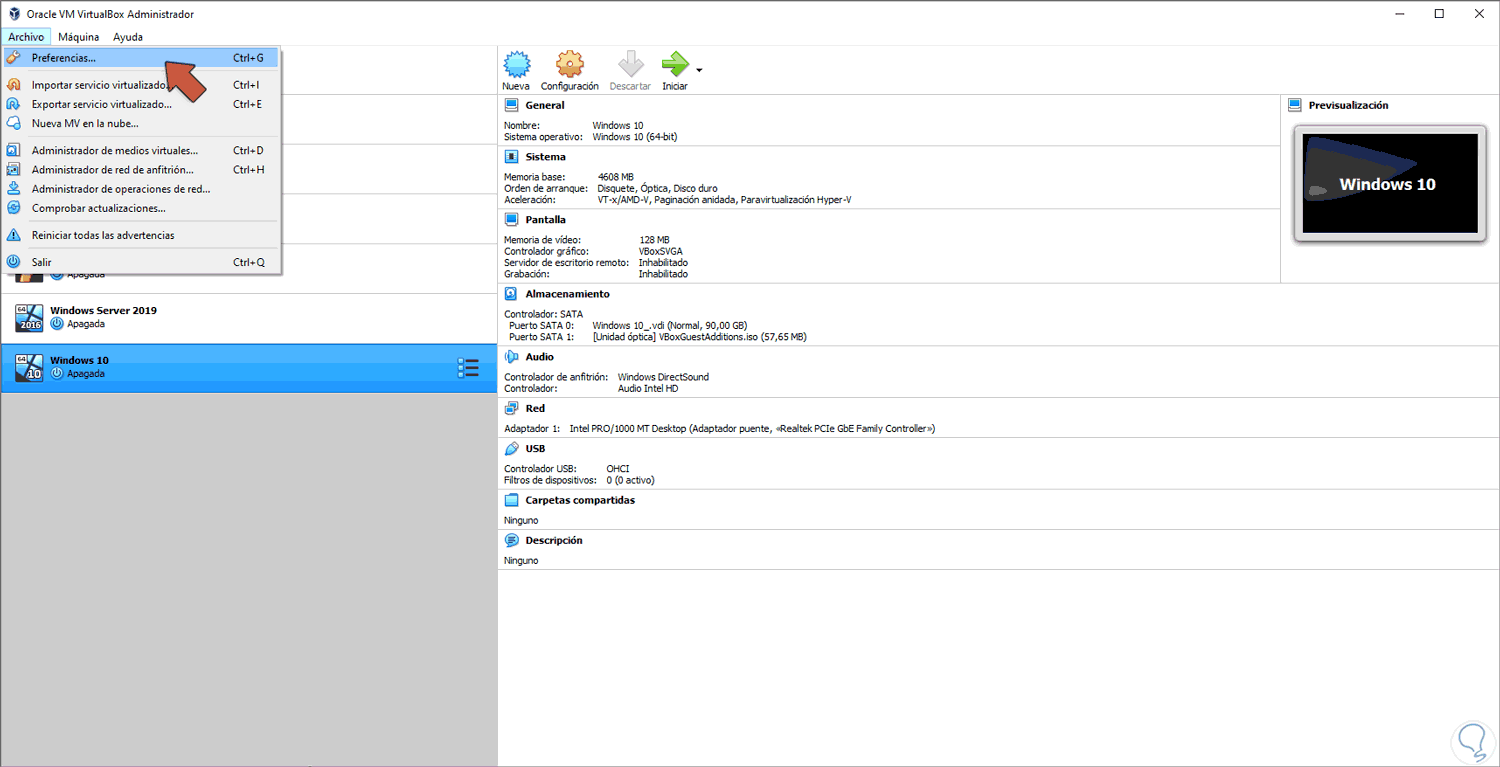1500x767 pixels.
Task: Click the Administrador de medios virtuales icon
Action: click(14, 150)
